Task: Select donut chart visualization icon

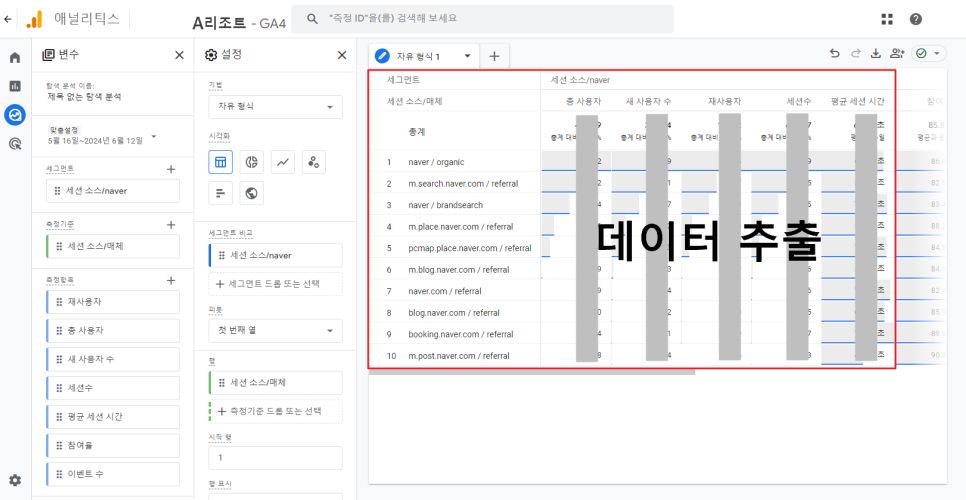Action: tap(251, 162)
